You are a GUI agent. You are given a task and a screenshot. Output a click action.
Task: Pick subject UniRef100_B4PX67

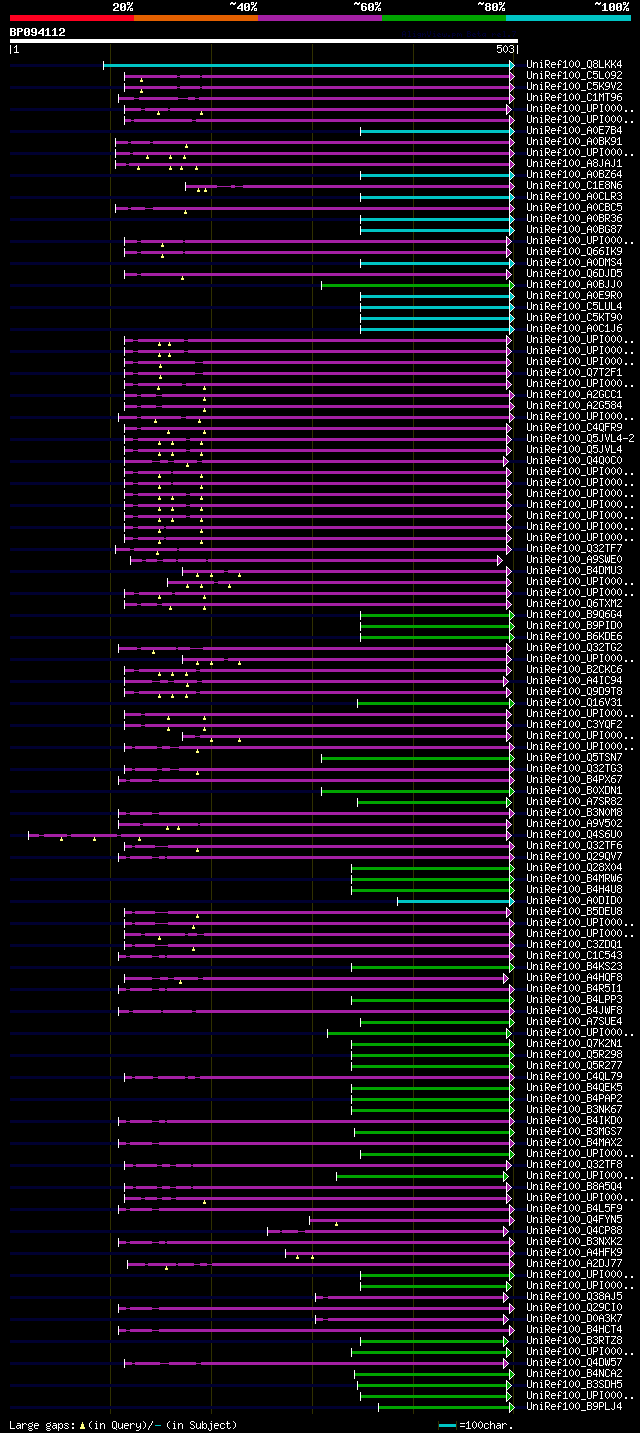point(576,780)
